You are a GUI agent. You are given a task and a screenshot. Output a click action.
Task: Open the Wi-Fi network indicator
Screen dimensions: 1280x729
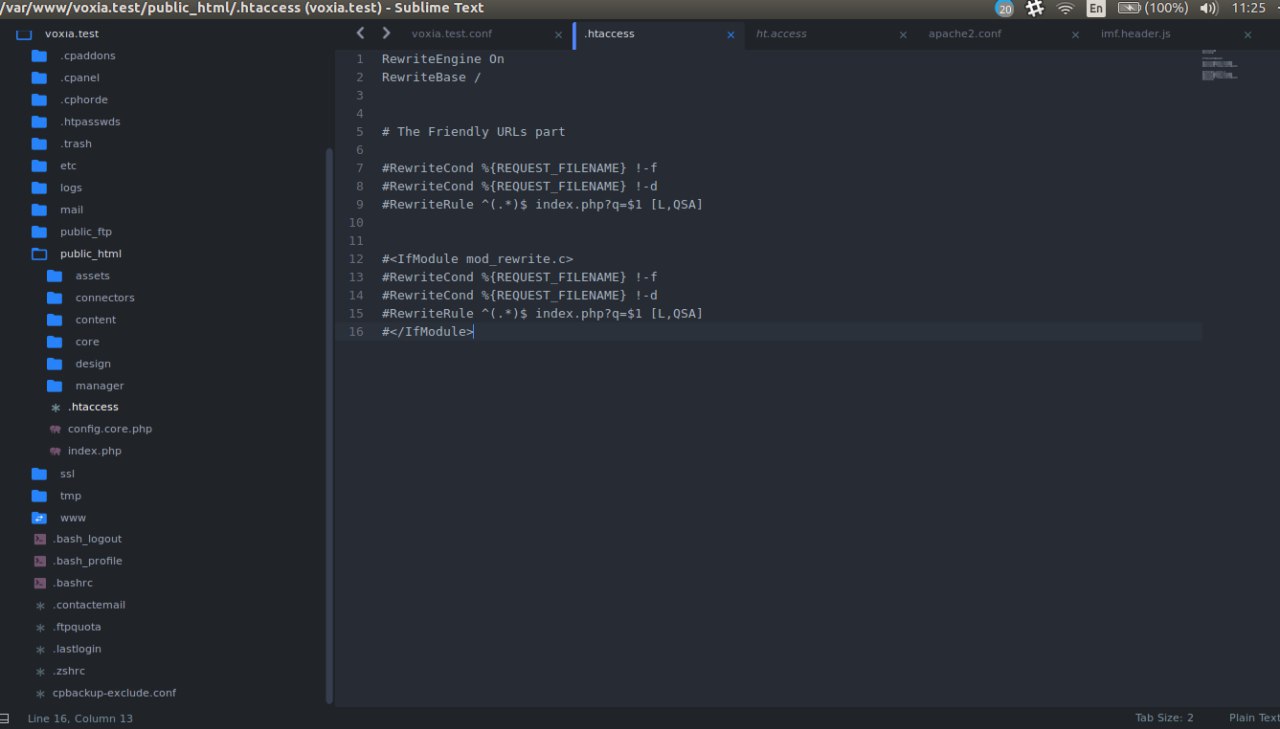[1065, 8]
